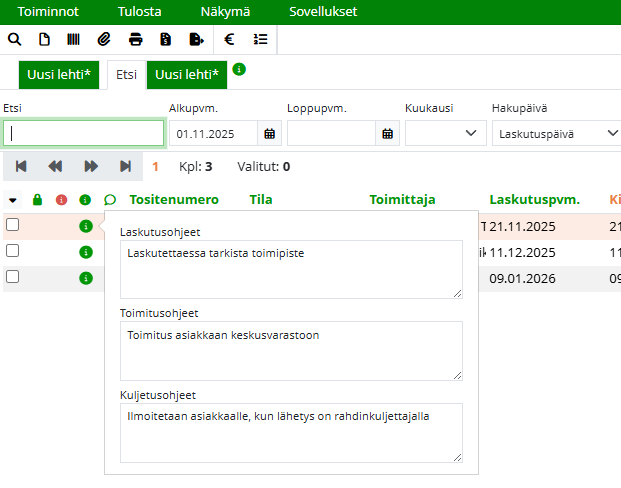The width and height of the screenshot is (621, 488).
Task: Open the row selection dropdown arrow
Action: point(13,200)
